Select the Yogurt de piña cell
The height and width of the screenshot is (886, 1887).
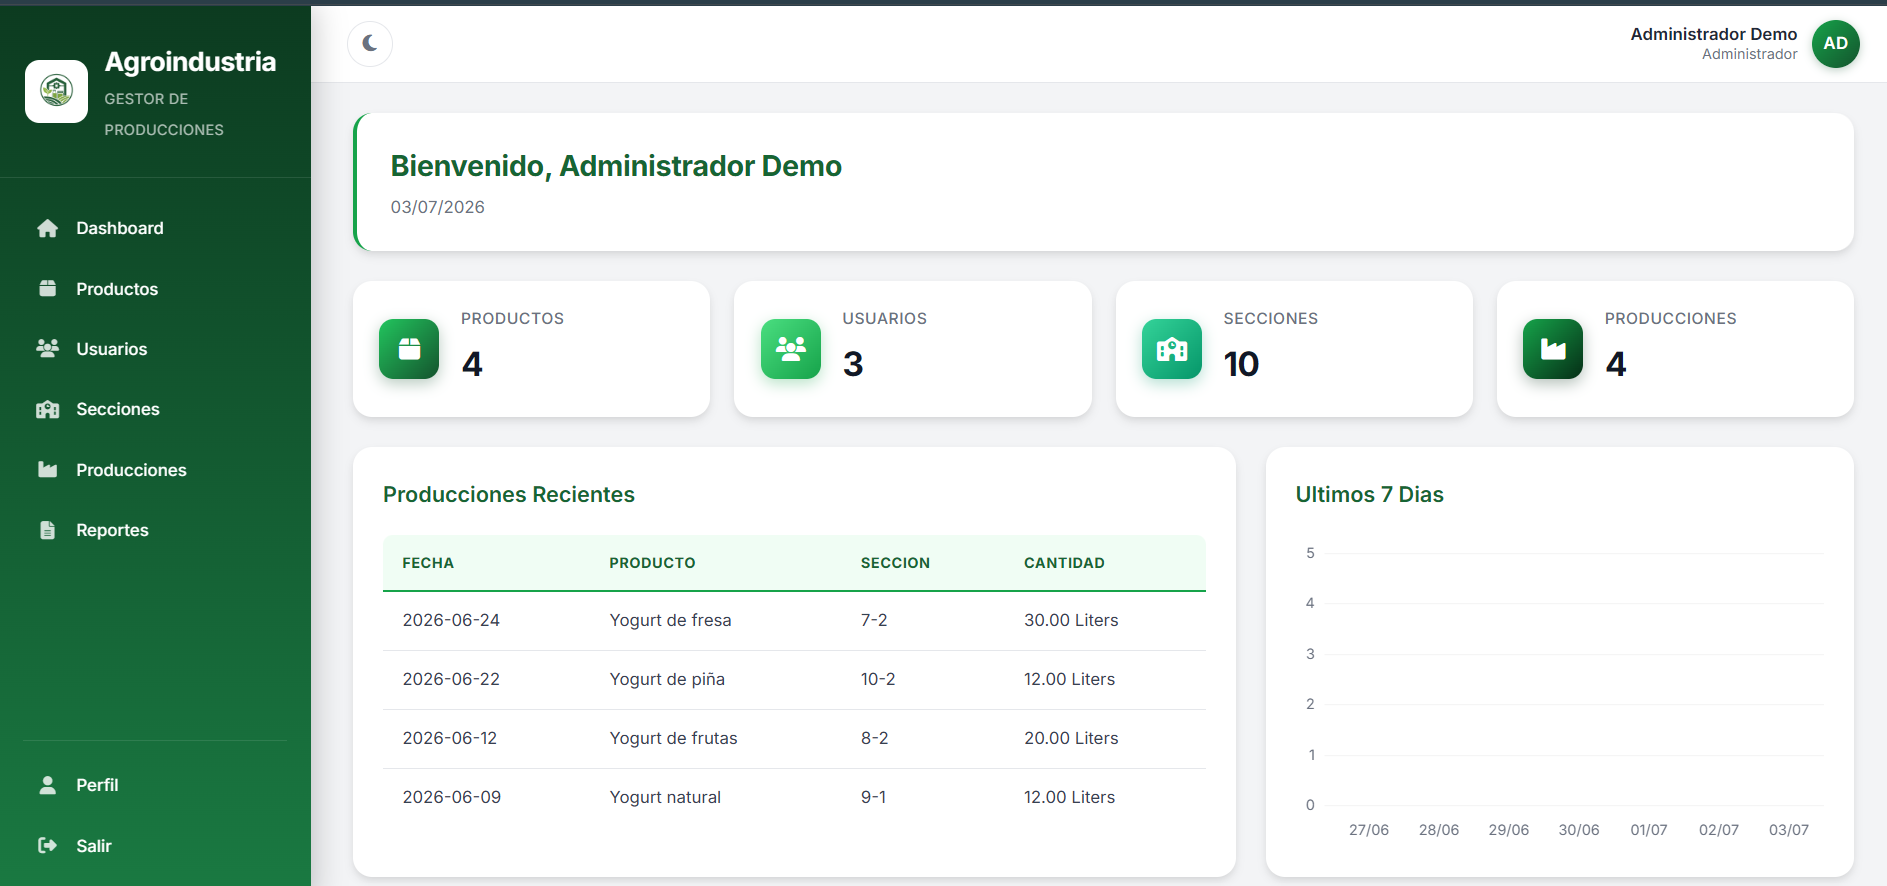pos(667,679)
